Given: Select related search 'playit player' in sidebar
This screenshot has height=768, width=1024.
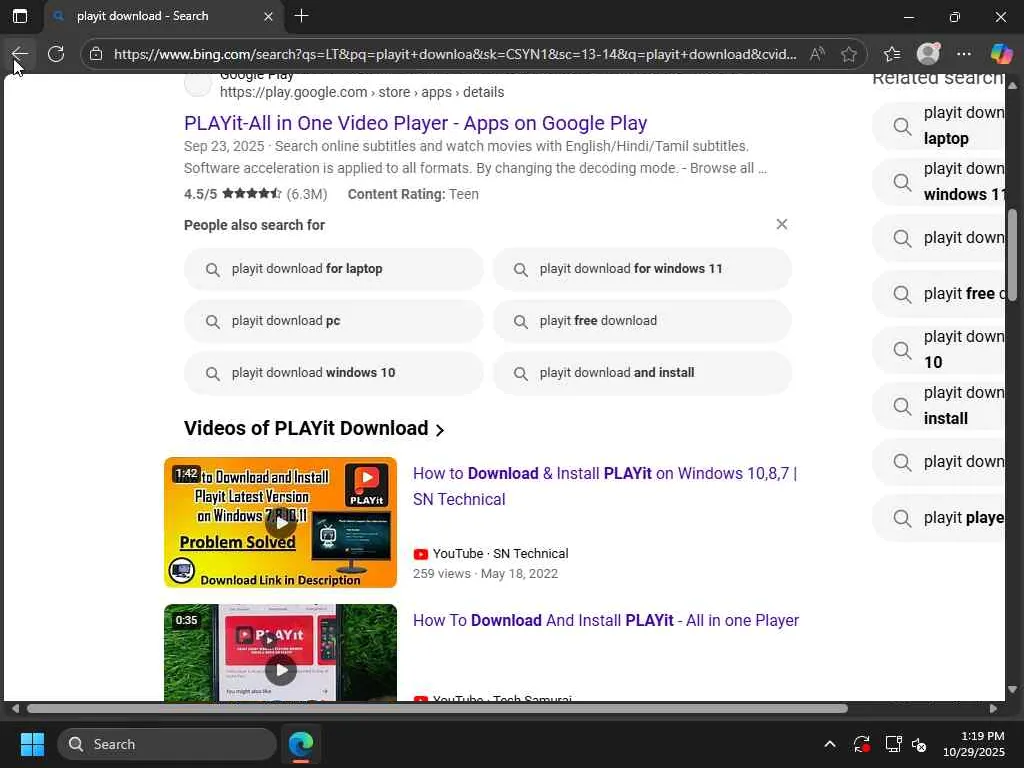Looking at the screenshot, I should point(938,518).
